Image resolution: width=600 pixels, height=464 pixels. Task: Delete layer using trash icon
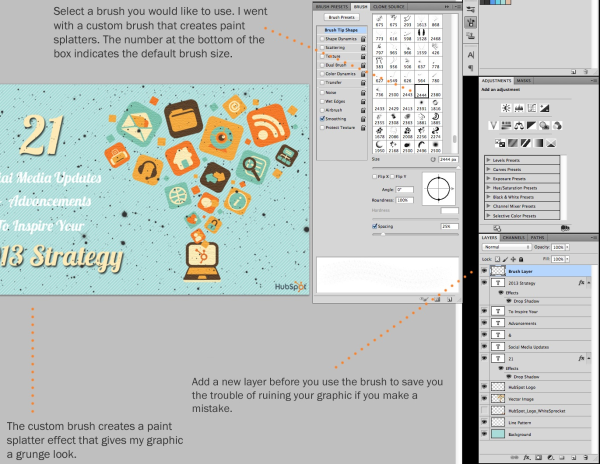[x=586, y=457]
